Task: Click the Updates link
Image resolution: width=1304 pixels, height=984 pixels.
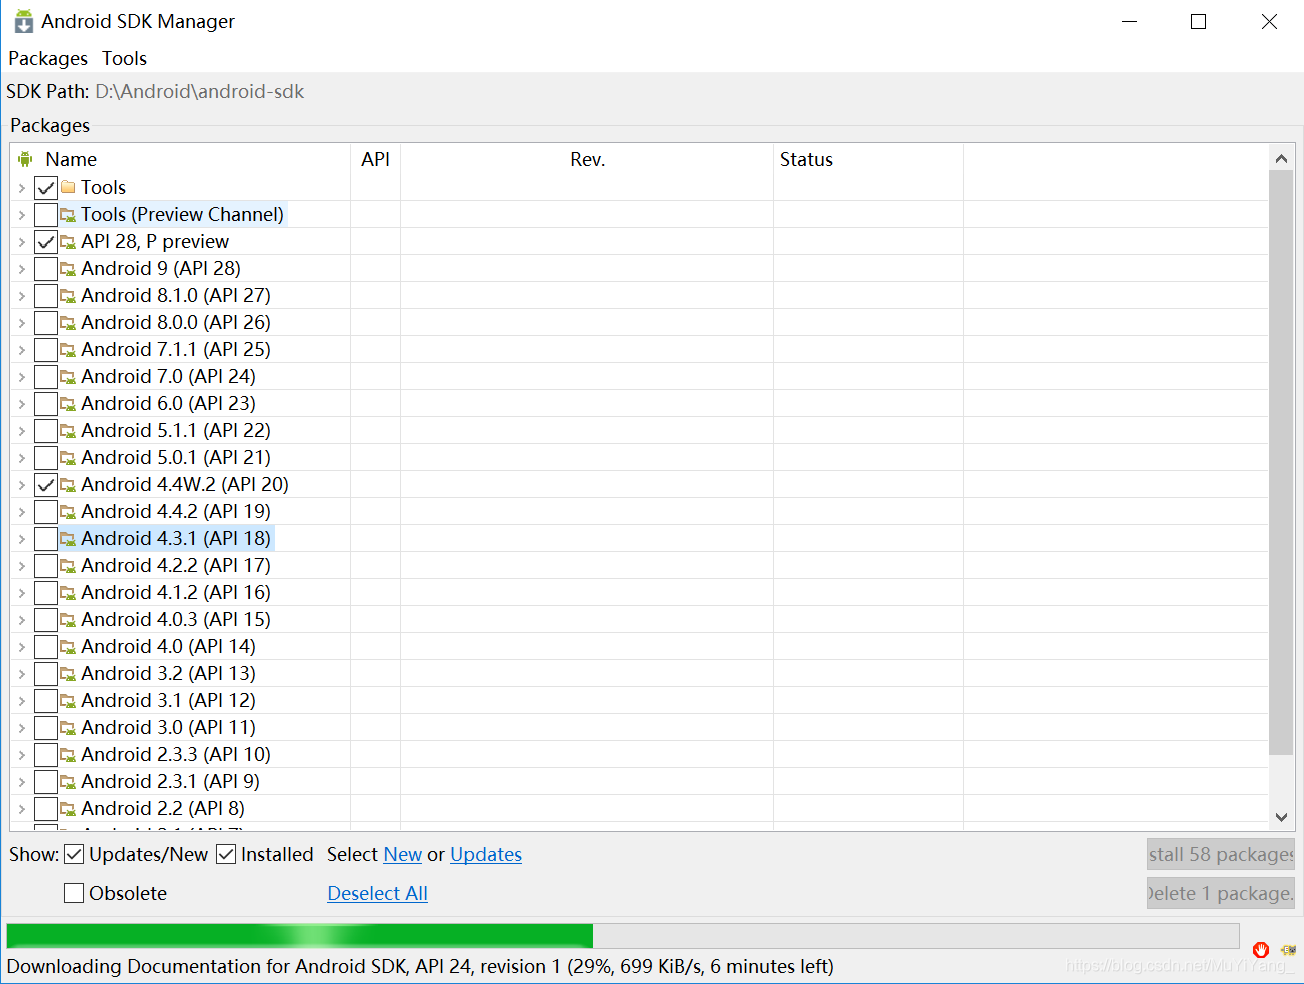Action: (486, 854)
